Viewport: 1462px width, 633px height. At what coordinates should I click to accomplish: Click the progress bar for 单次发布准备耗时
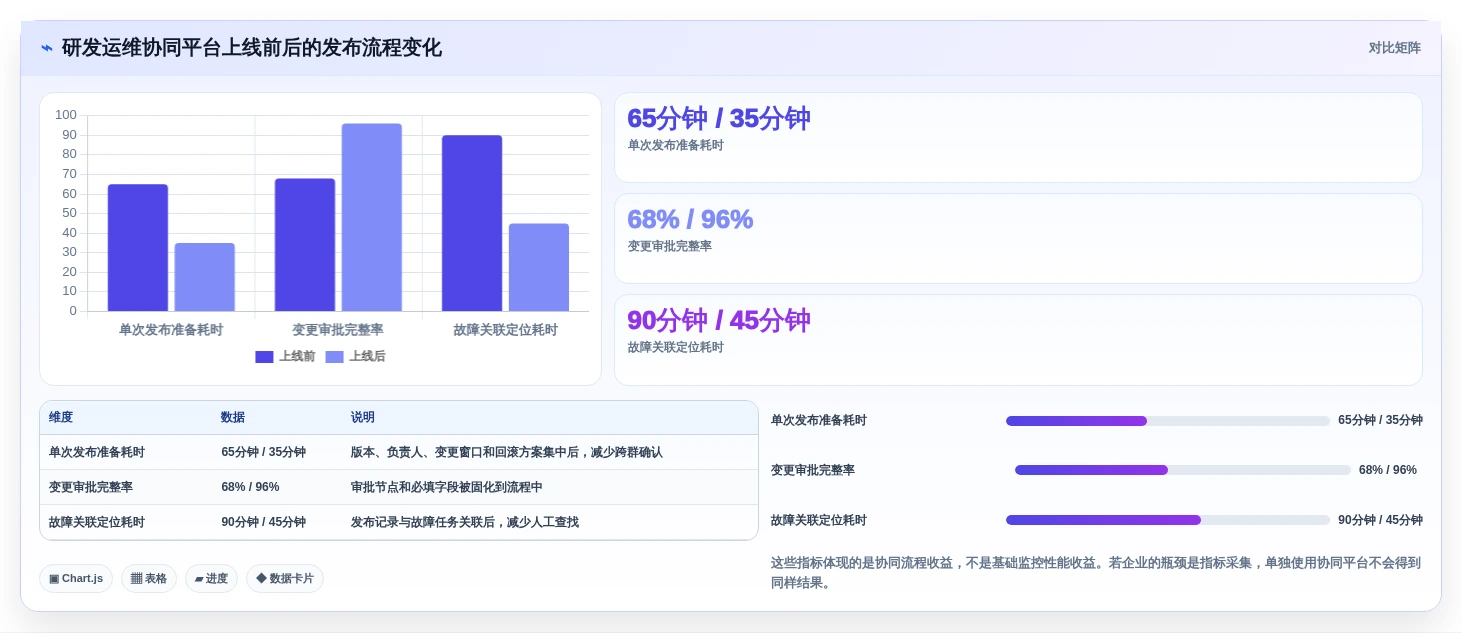[1168, 421]
